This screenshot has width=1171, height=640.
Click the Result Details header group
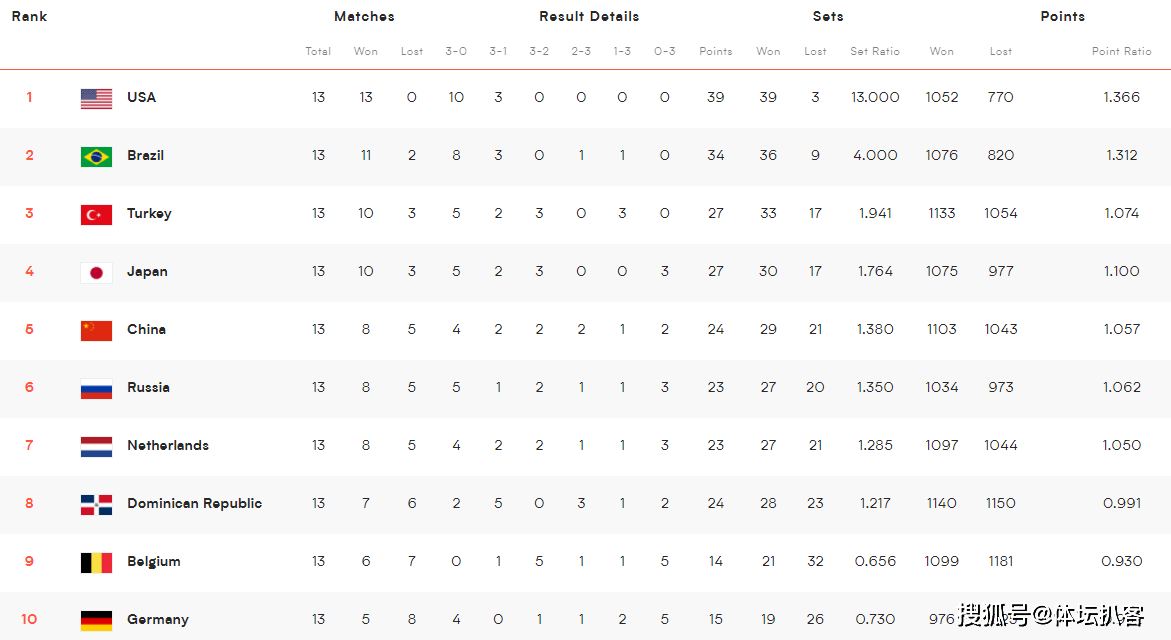[x=589, y=16]
